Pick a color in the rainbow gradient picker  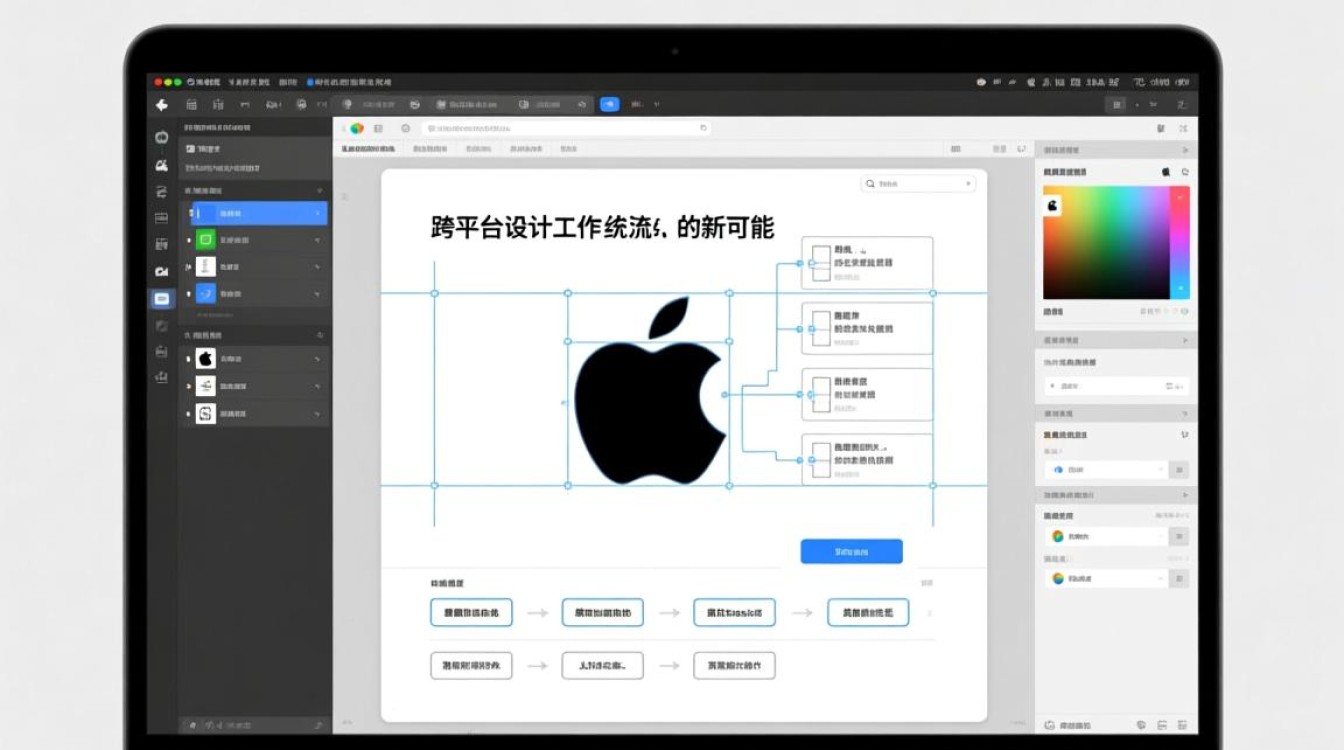point(1105,242)
